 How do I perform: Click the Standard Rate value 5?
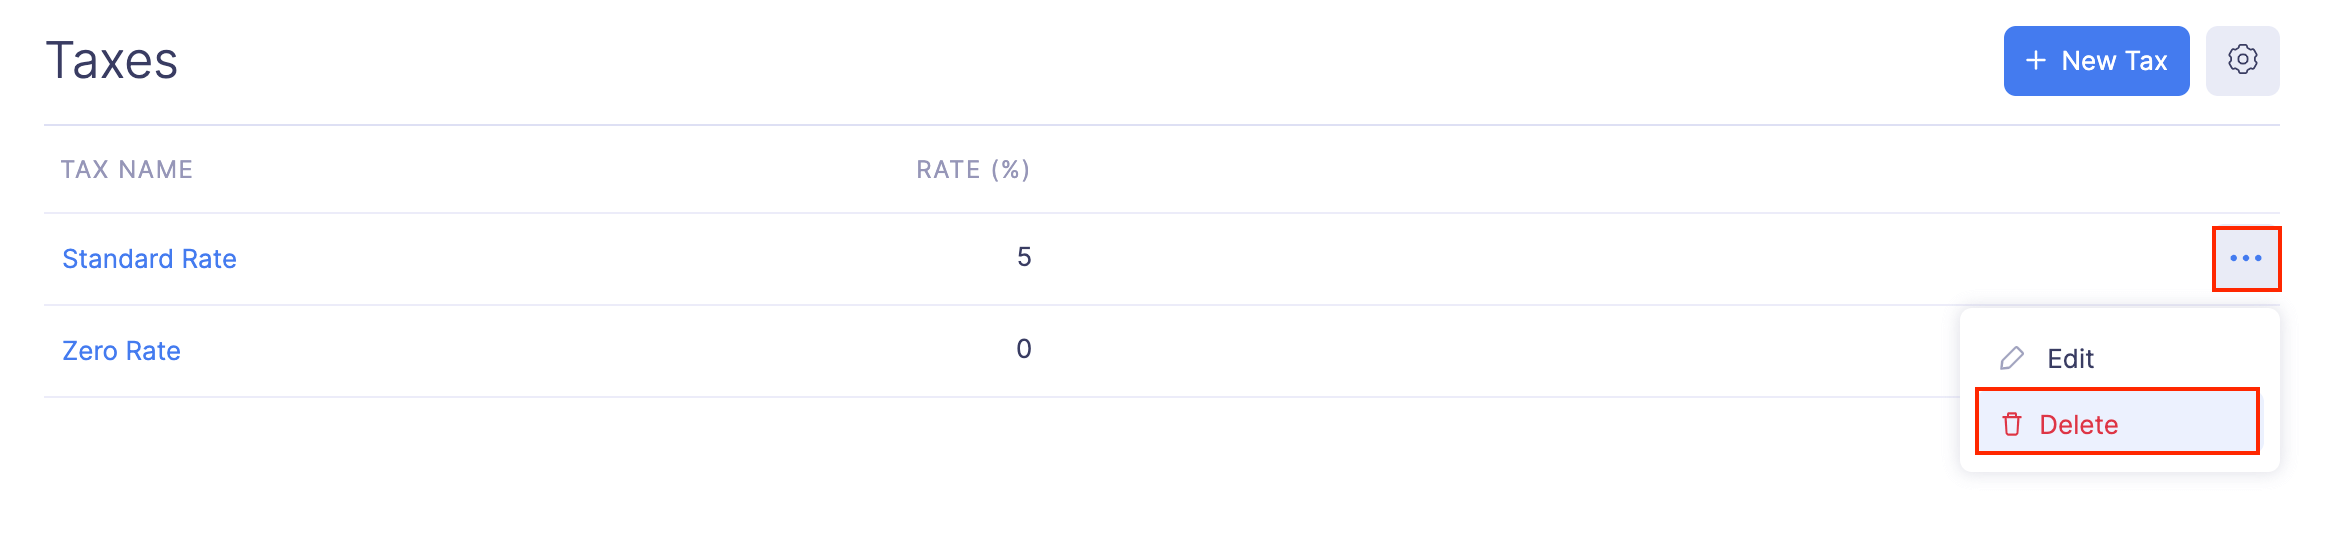(1023, 257)
